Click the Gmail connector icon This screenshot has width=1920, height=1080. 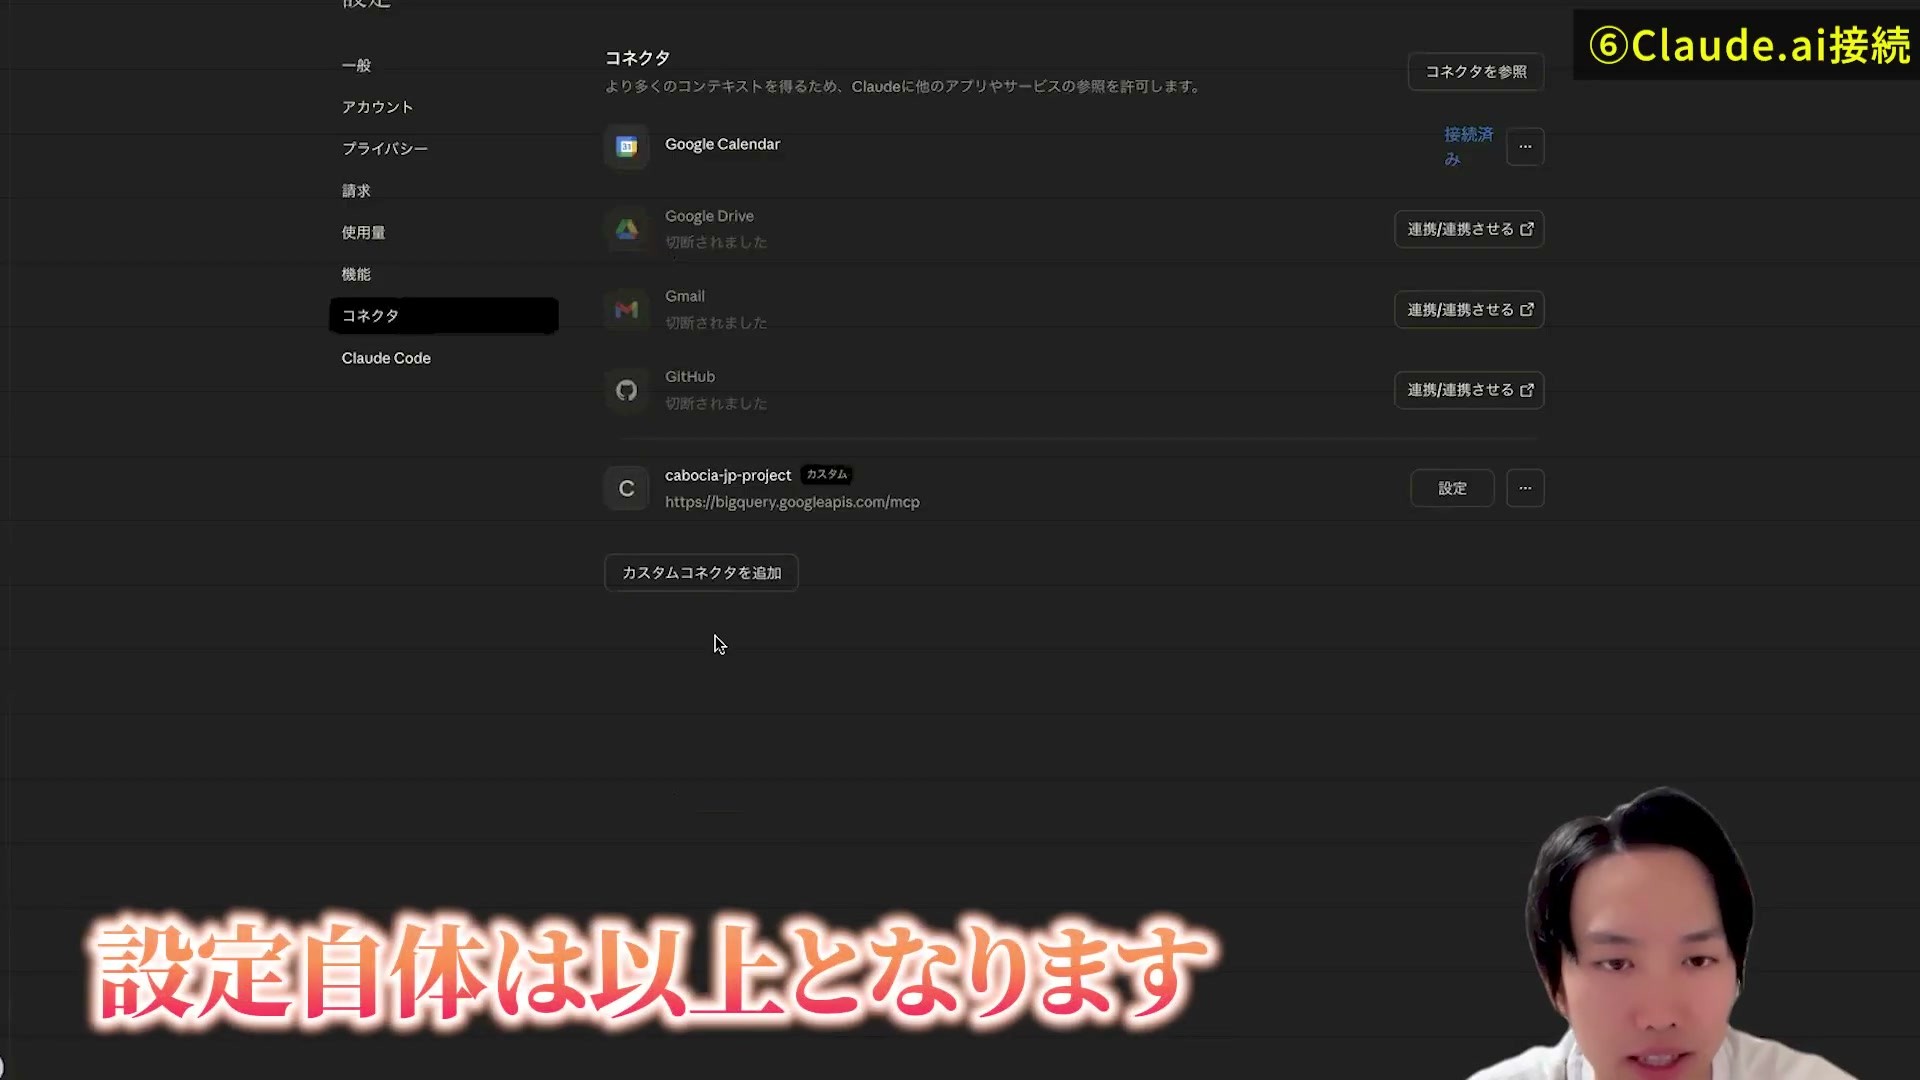click(627, 310)
